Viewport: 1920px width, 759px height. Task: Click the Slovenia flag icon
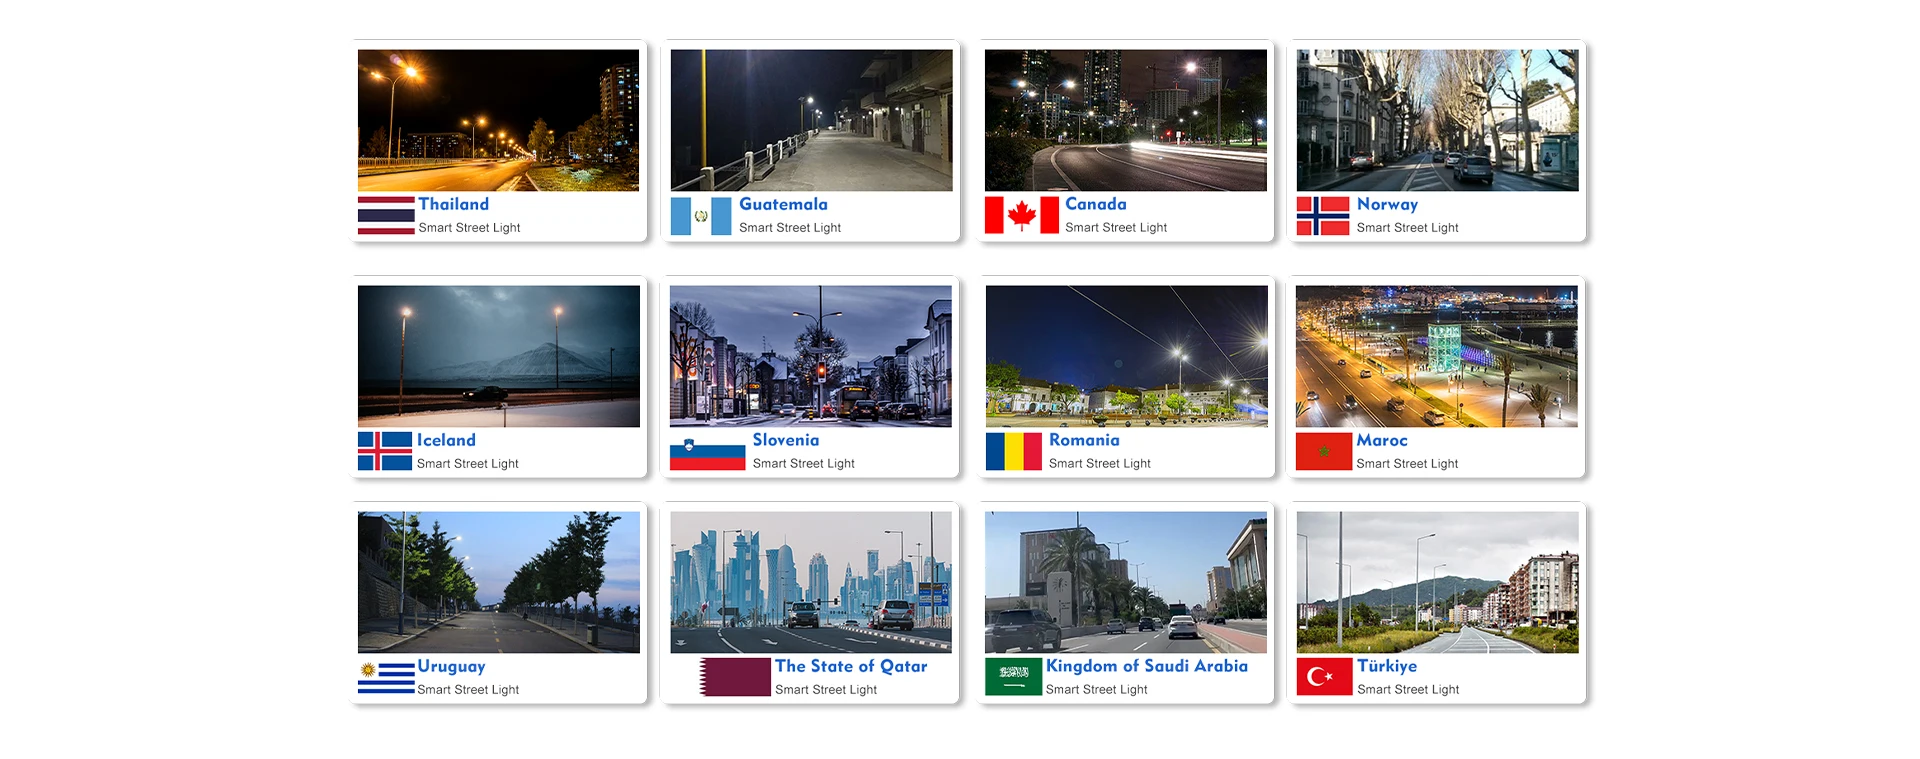click(x=707, y=452)
